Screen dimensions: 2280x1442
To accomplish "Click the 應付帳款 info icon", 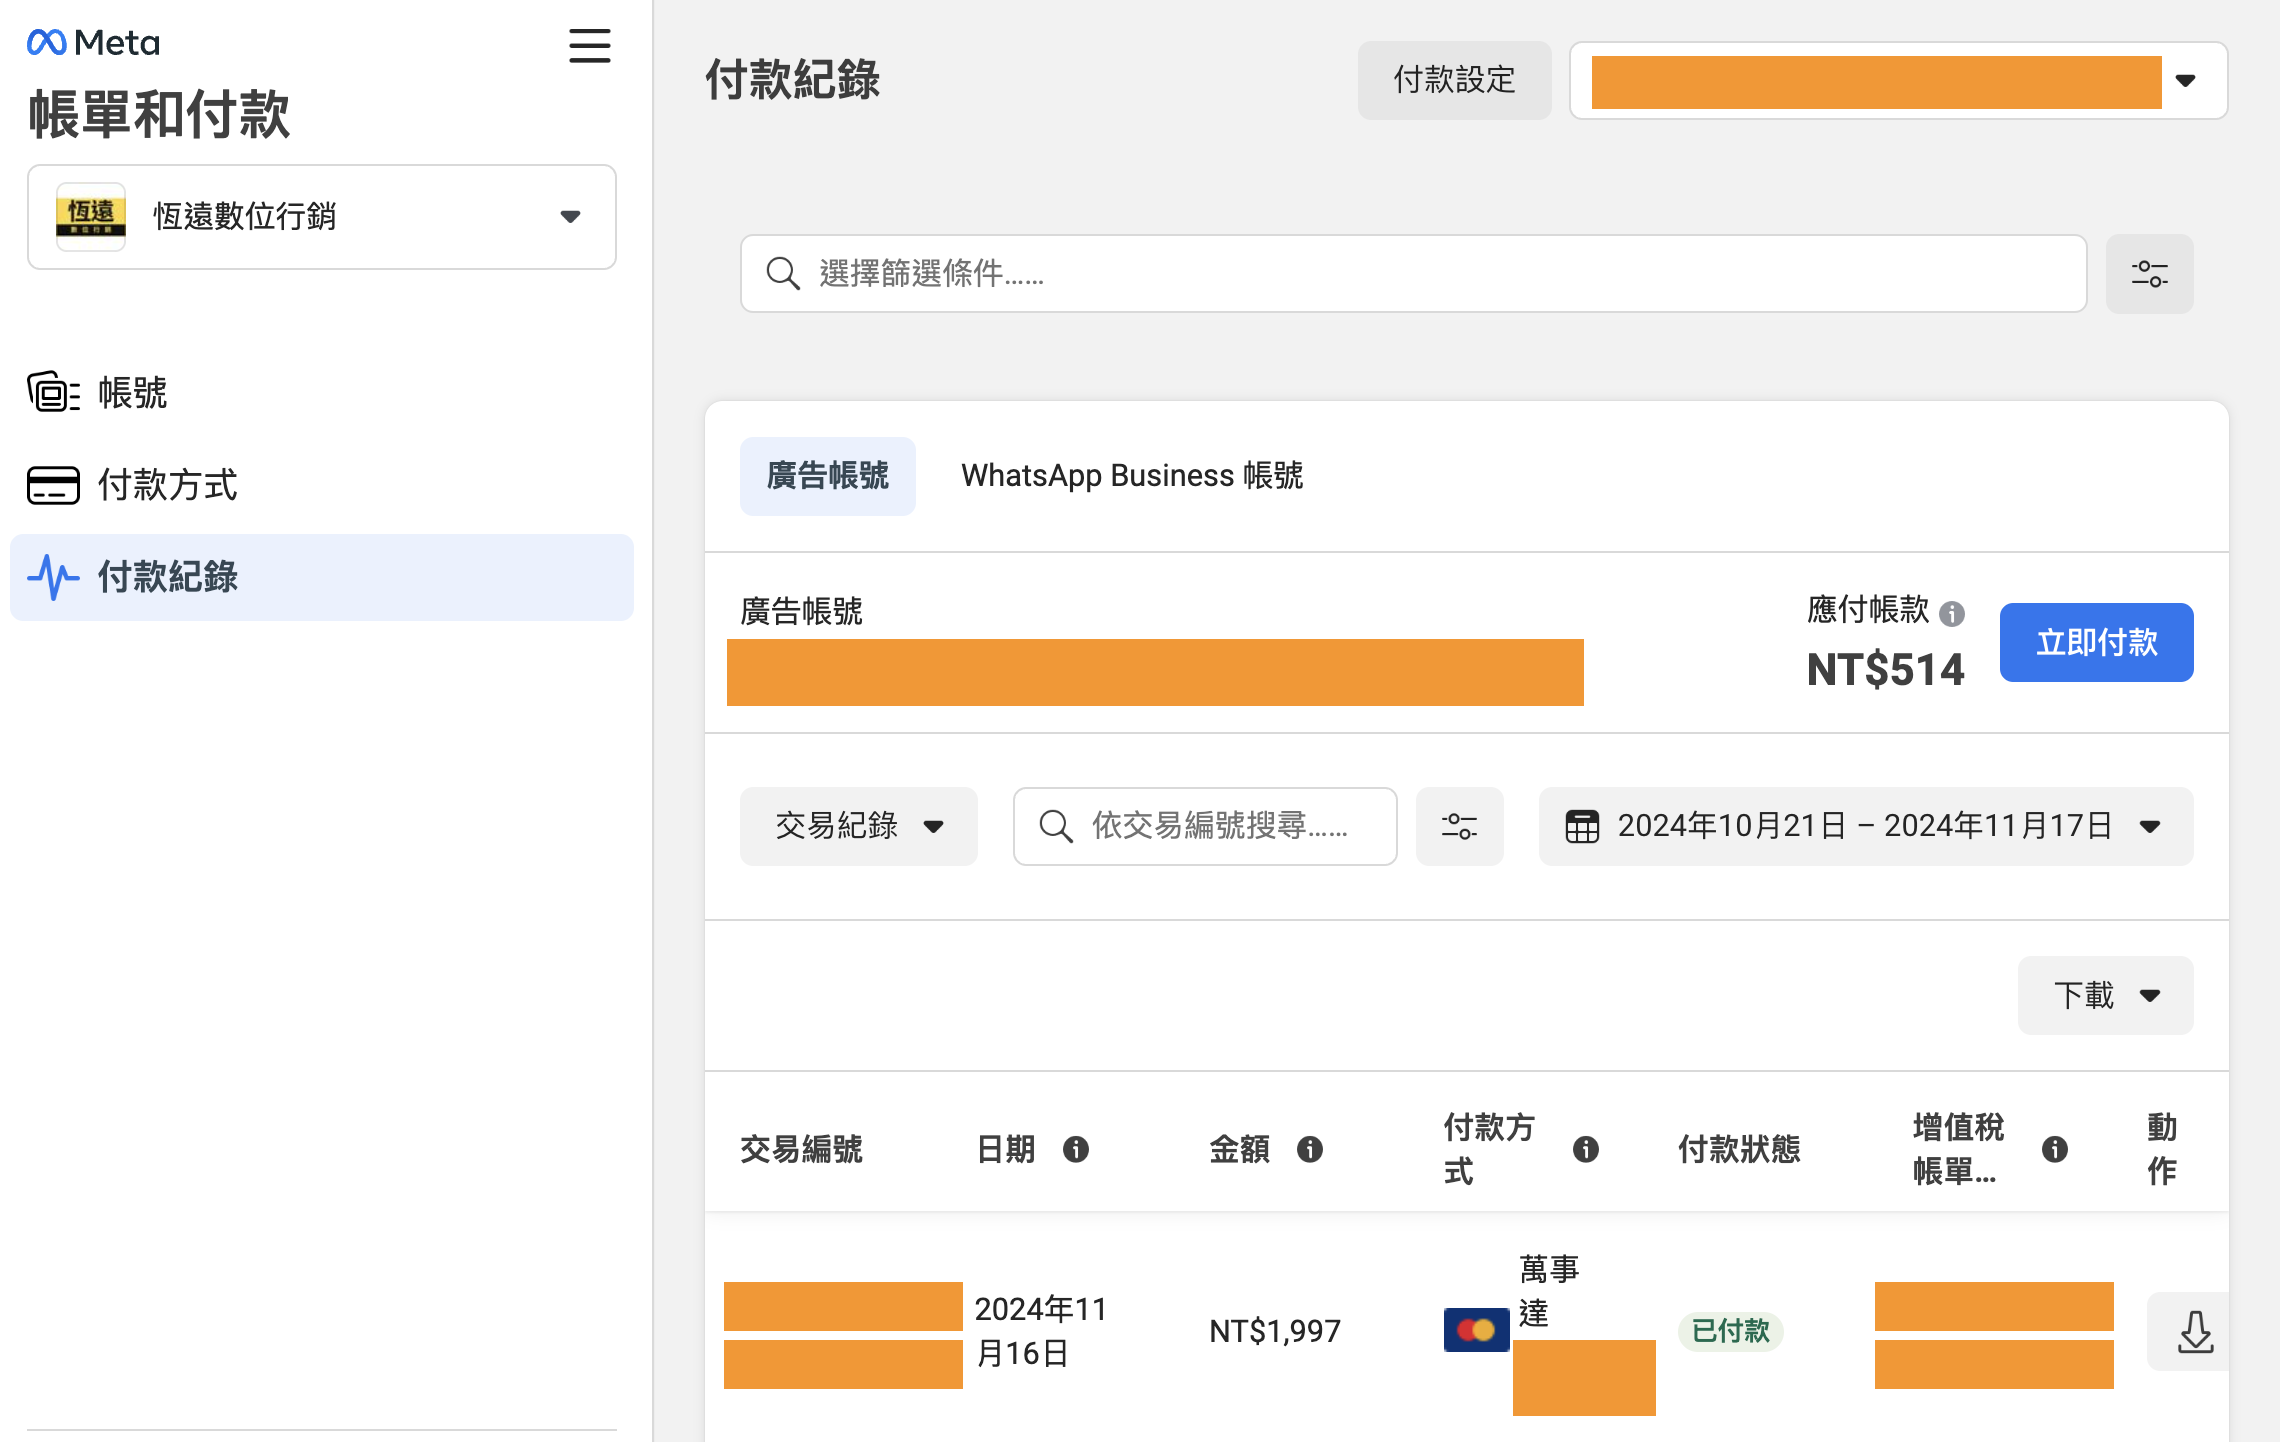I will pos(1951,613).
